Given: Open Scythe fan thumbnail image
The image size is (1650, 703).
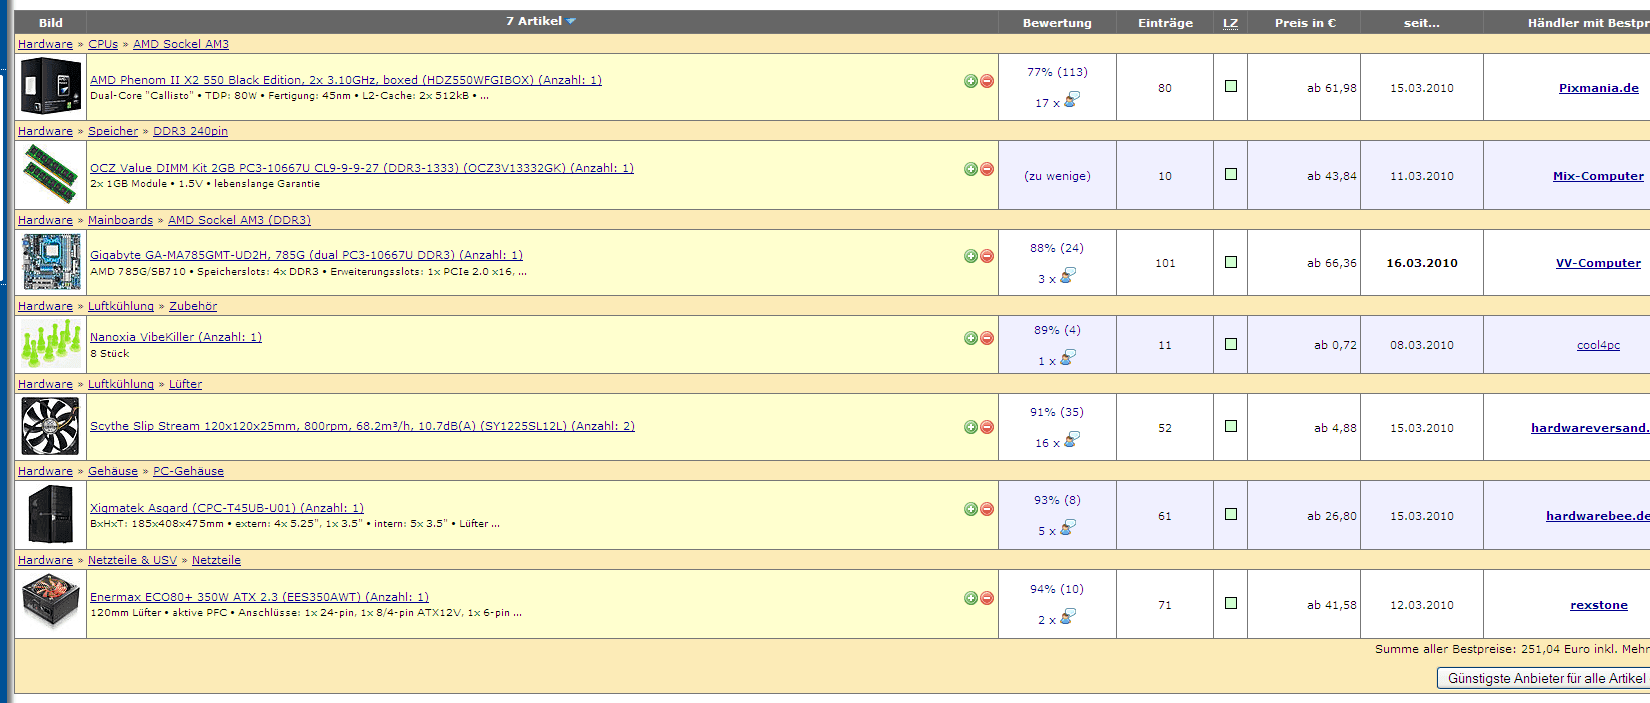Looking at the screenshot, I should tap(50, 426).
